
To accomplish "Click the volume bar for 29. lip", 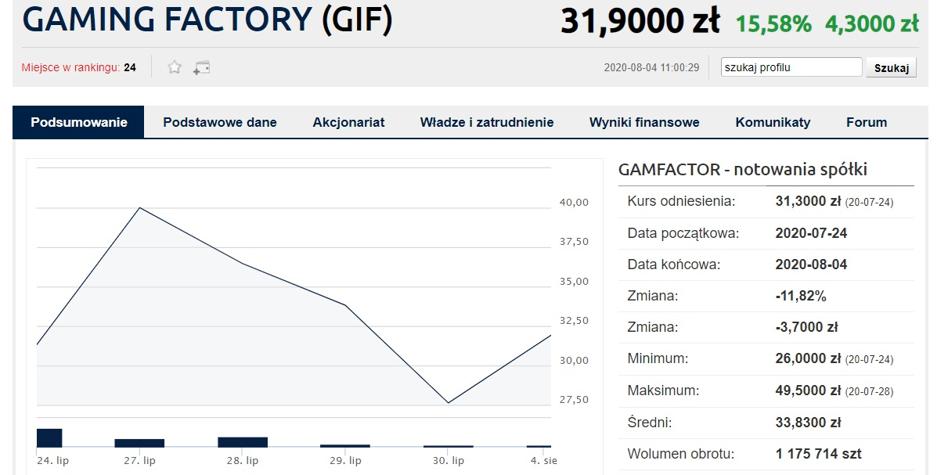I will [345, 446].
